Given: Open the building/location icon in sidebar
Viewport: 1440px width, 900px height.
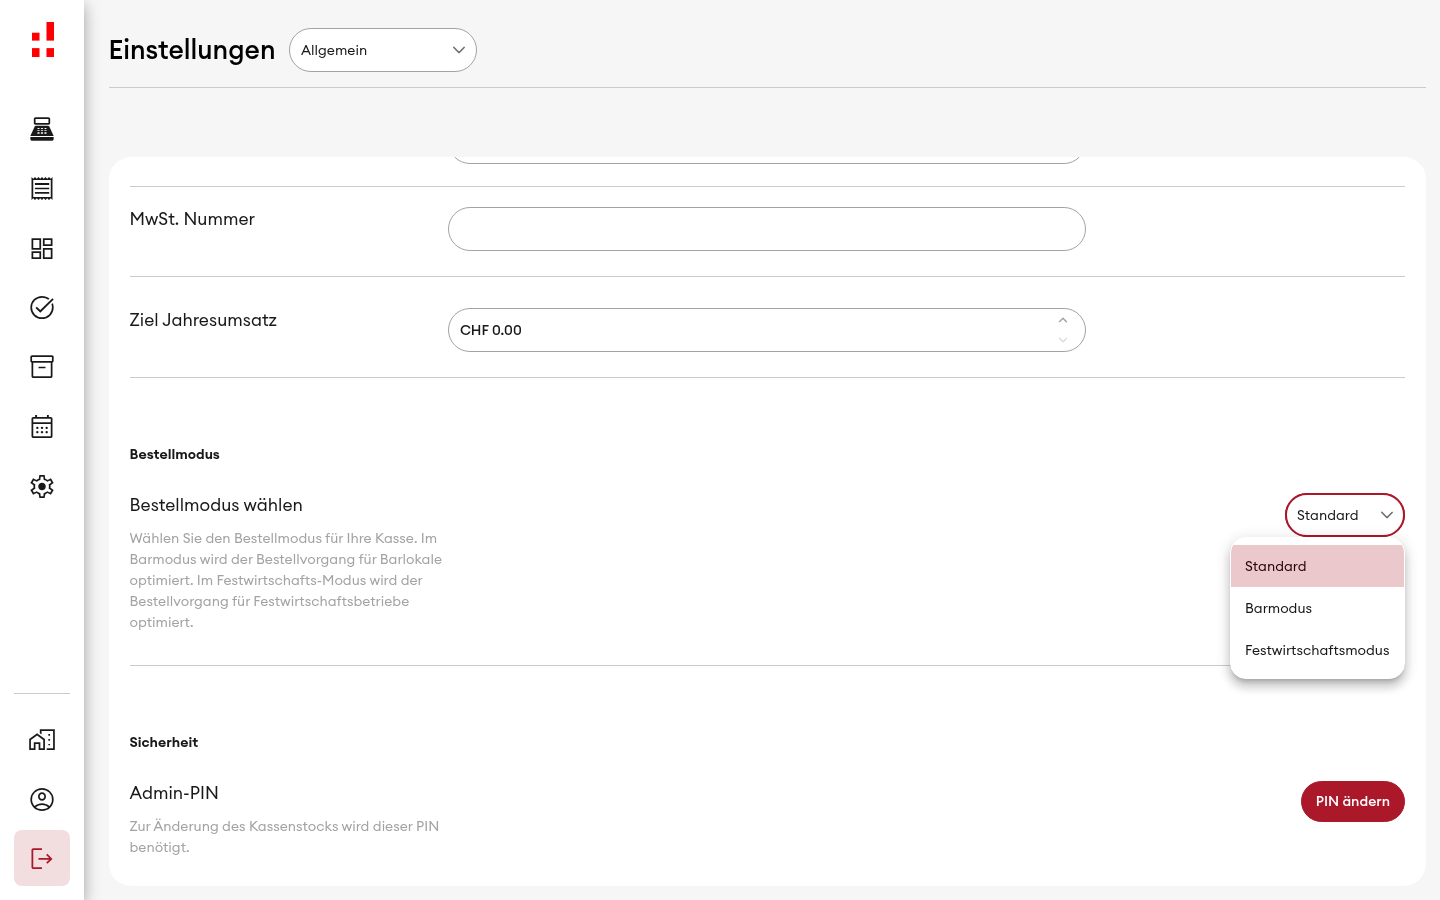Looking at the screenshot, I should (42, 740).
